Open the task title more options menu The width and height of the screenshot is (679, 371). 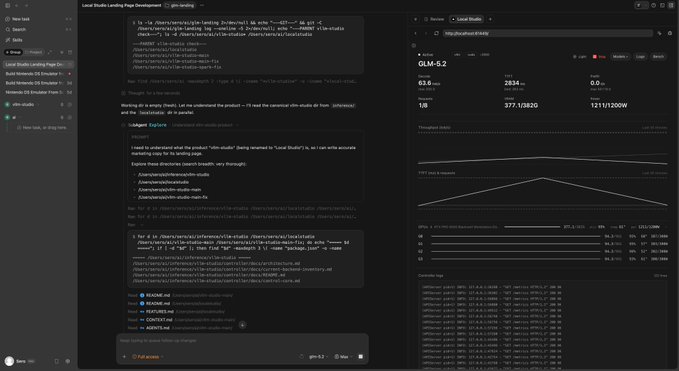[x=202, y=6]
